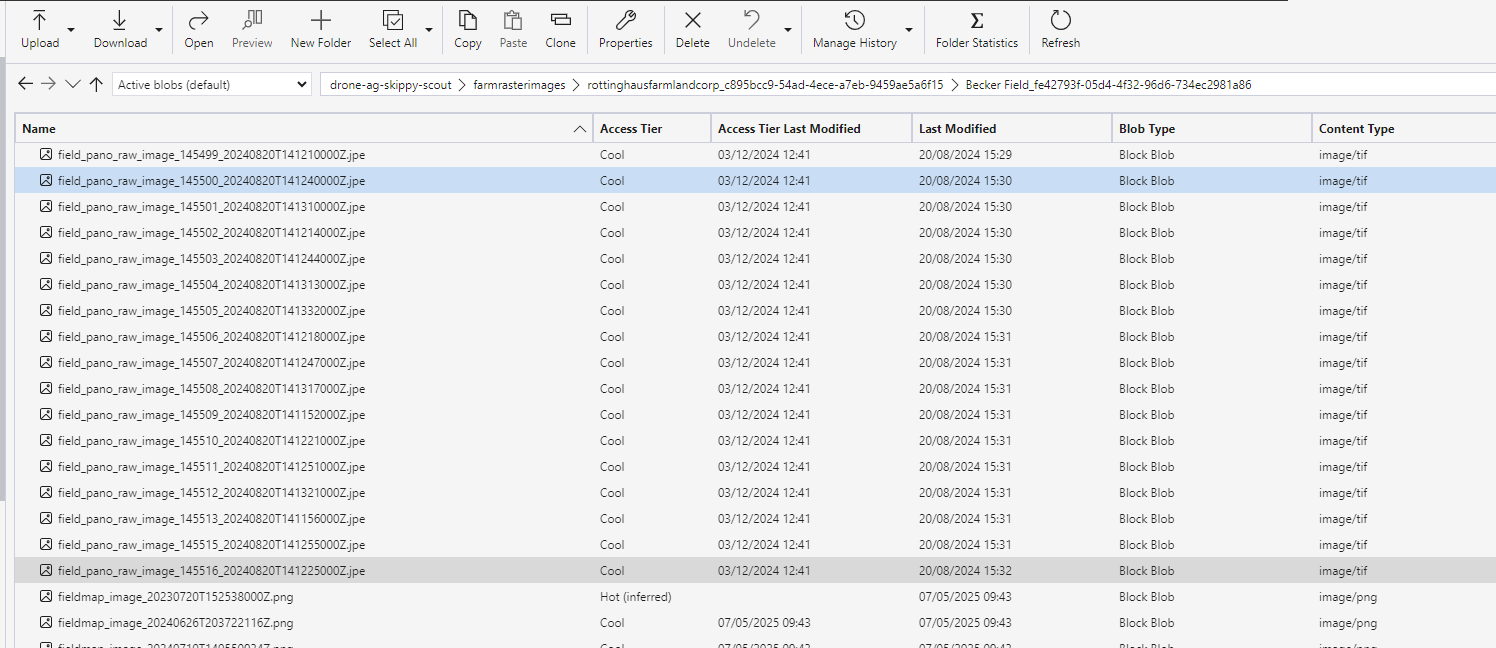
Task: Select field_pano_raw_image_145511 file row
Action: pyautogui.click(x=756, y=467)
